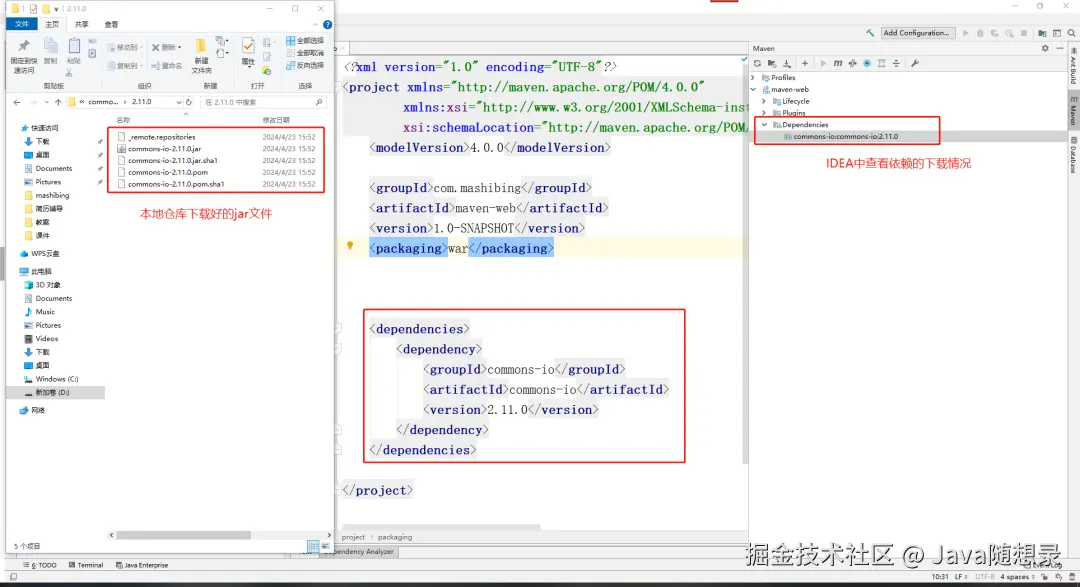1080x587 pixels.
Task: Click the intention light bulb in editor gutter
Action: [x=350, y=245]
